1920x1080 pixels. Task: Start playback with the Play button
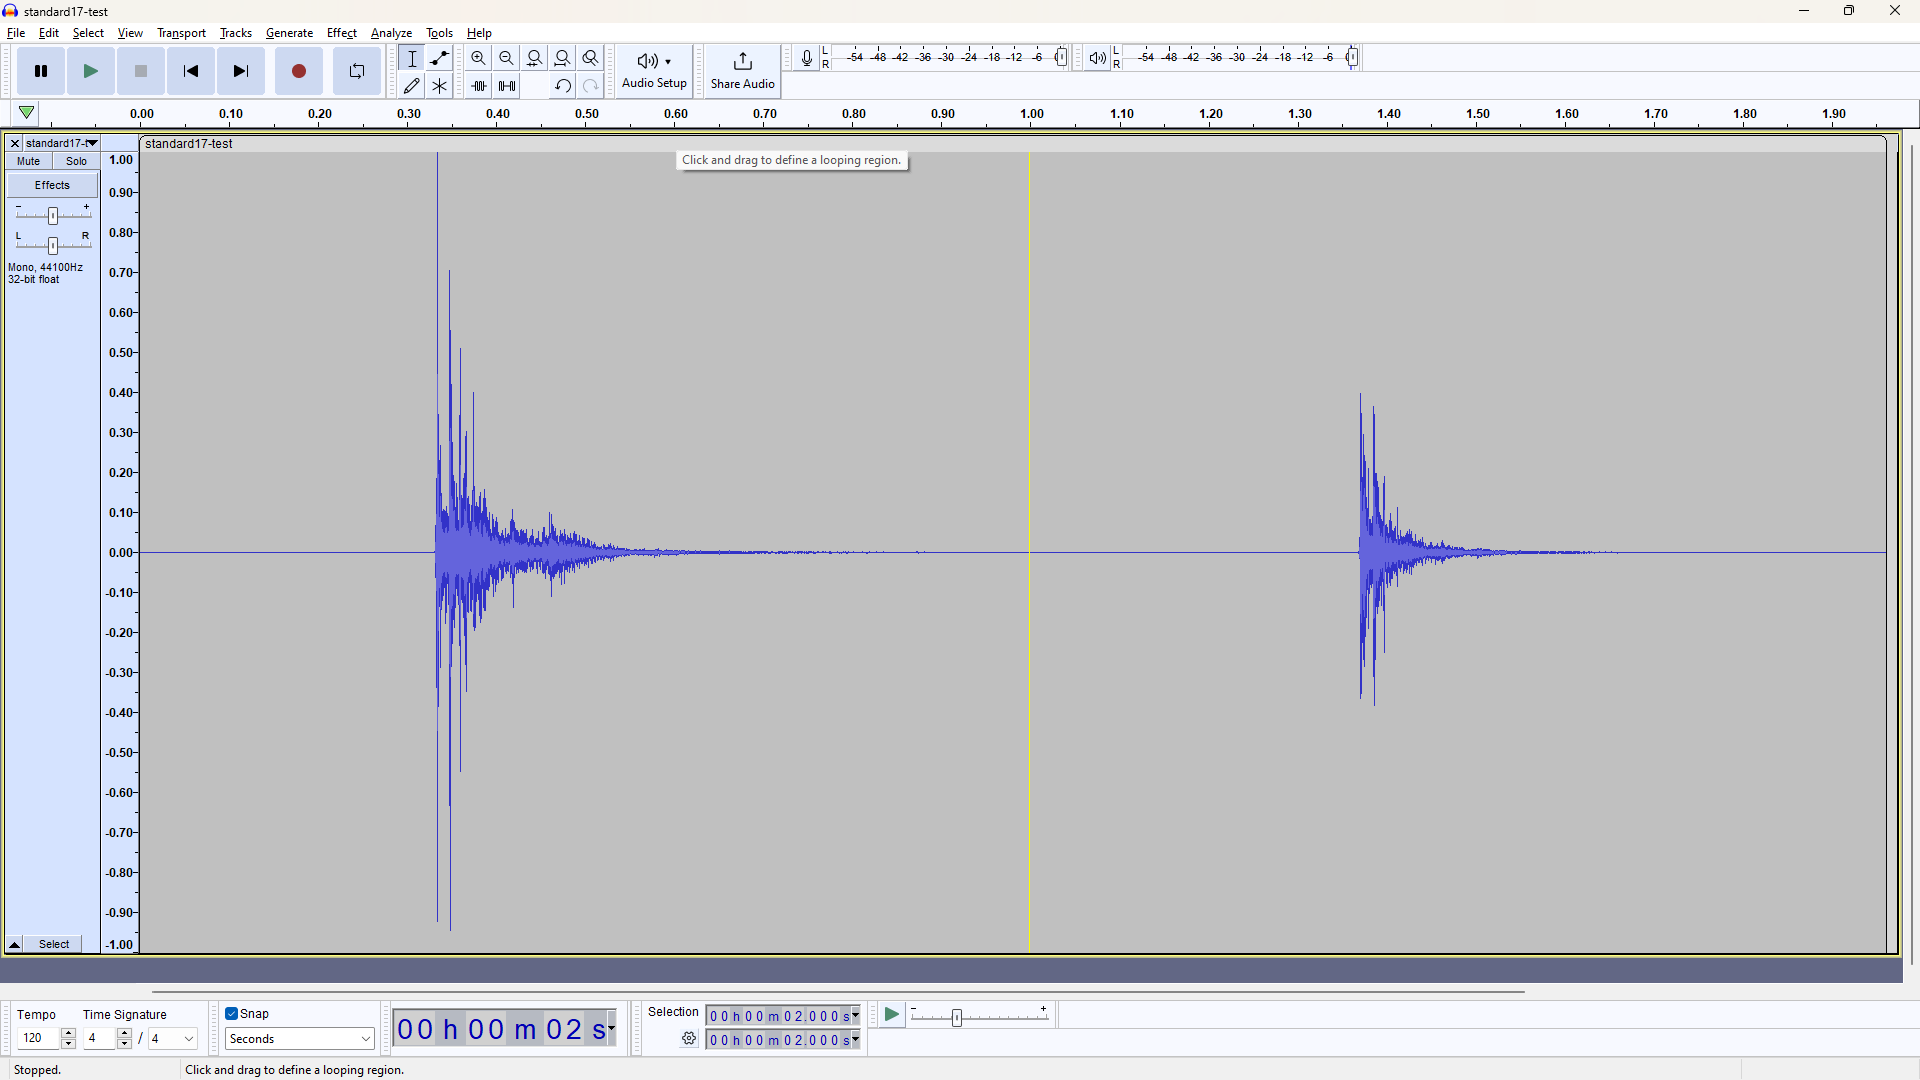(91, 71)
